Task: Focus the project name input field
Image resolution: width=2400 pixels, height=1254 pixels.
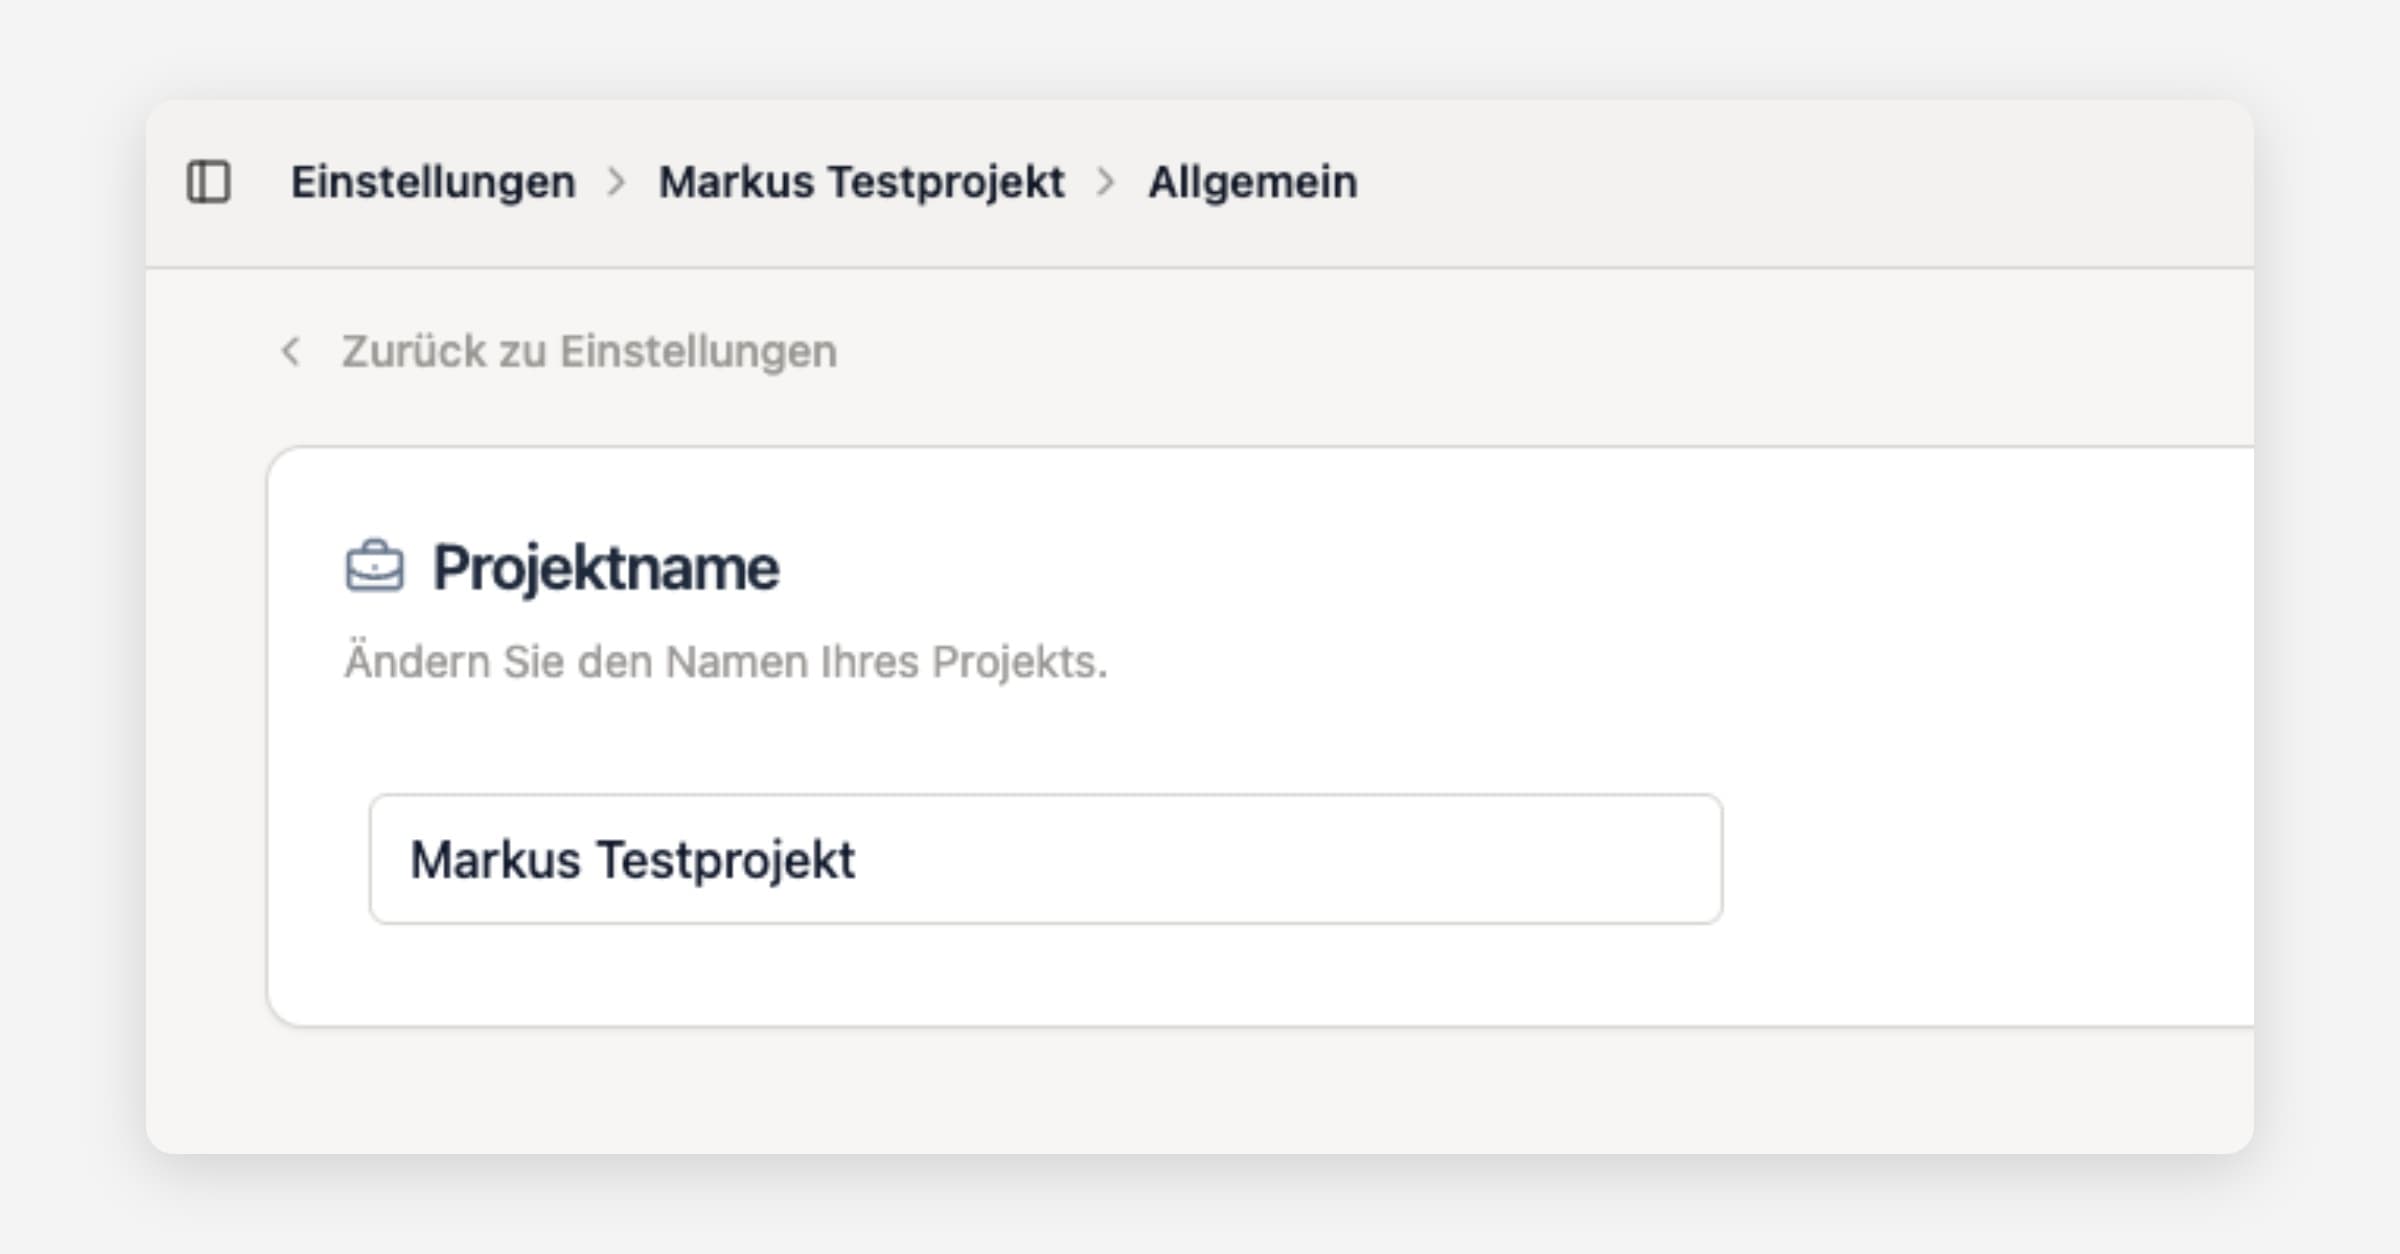Action: (x=1046, y=859)
